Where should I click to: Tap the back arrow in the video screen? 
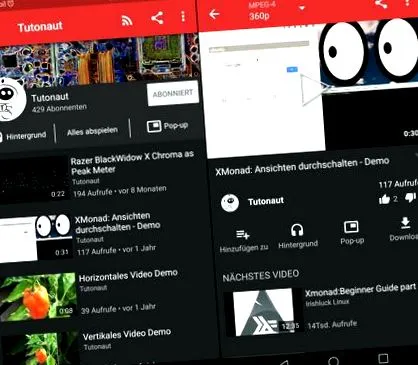[214, 14]
